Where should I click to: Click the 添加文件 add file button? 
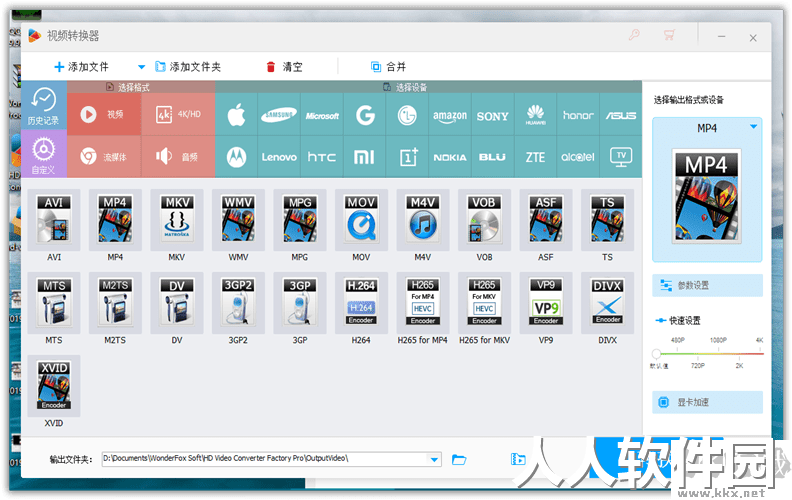pyautogui.click(x=81, y=67)
